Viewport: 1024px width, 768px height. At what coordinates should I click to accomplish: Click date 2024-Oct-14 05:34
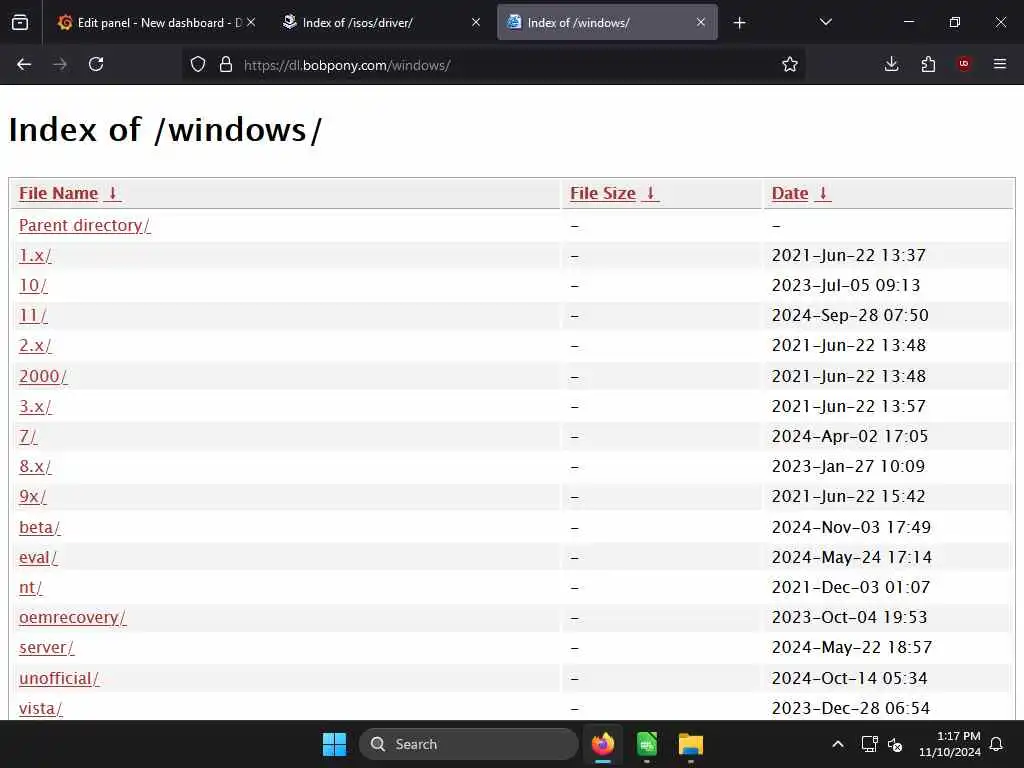pos(849,678)
